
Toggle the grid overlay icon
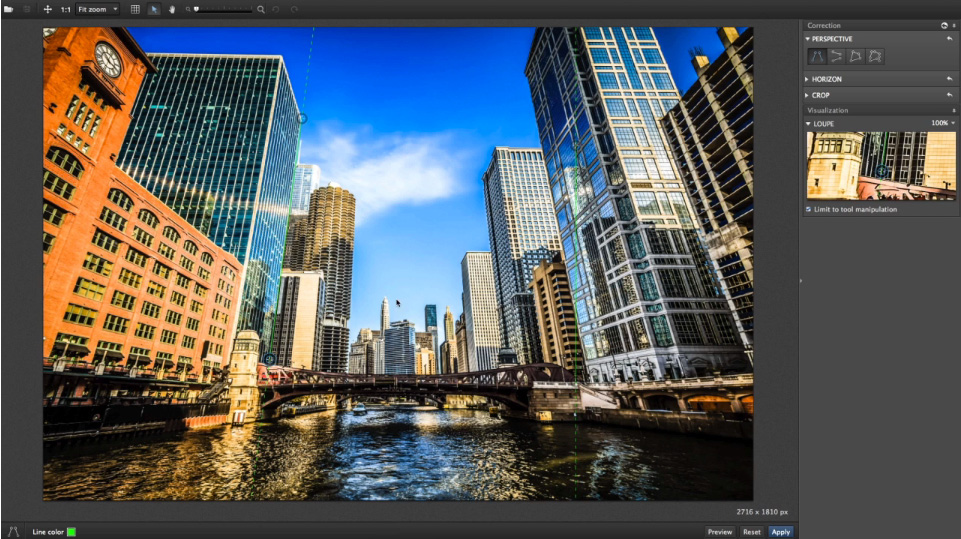tap(135, 9)
